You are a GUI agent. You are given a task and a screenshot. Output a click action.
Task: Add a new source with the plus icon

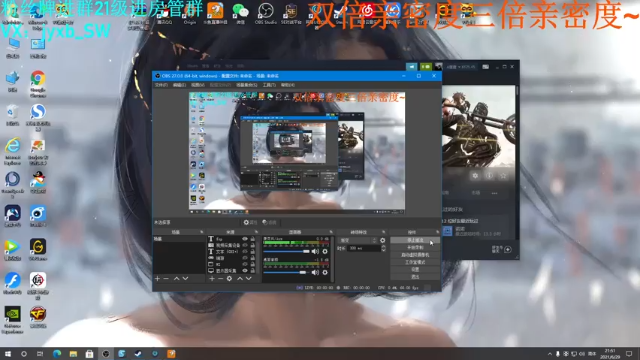(212, 278)
